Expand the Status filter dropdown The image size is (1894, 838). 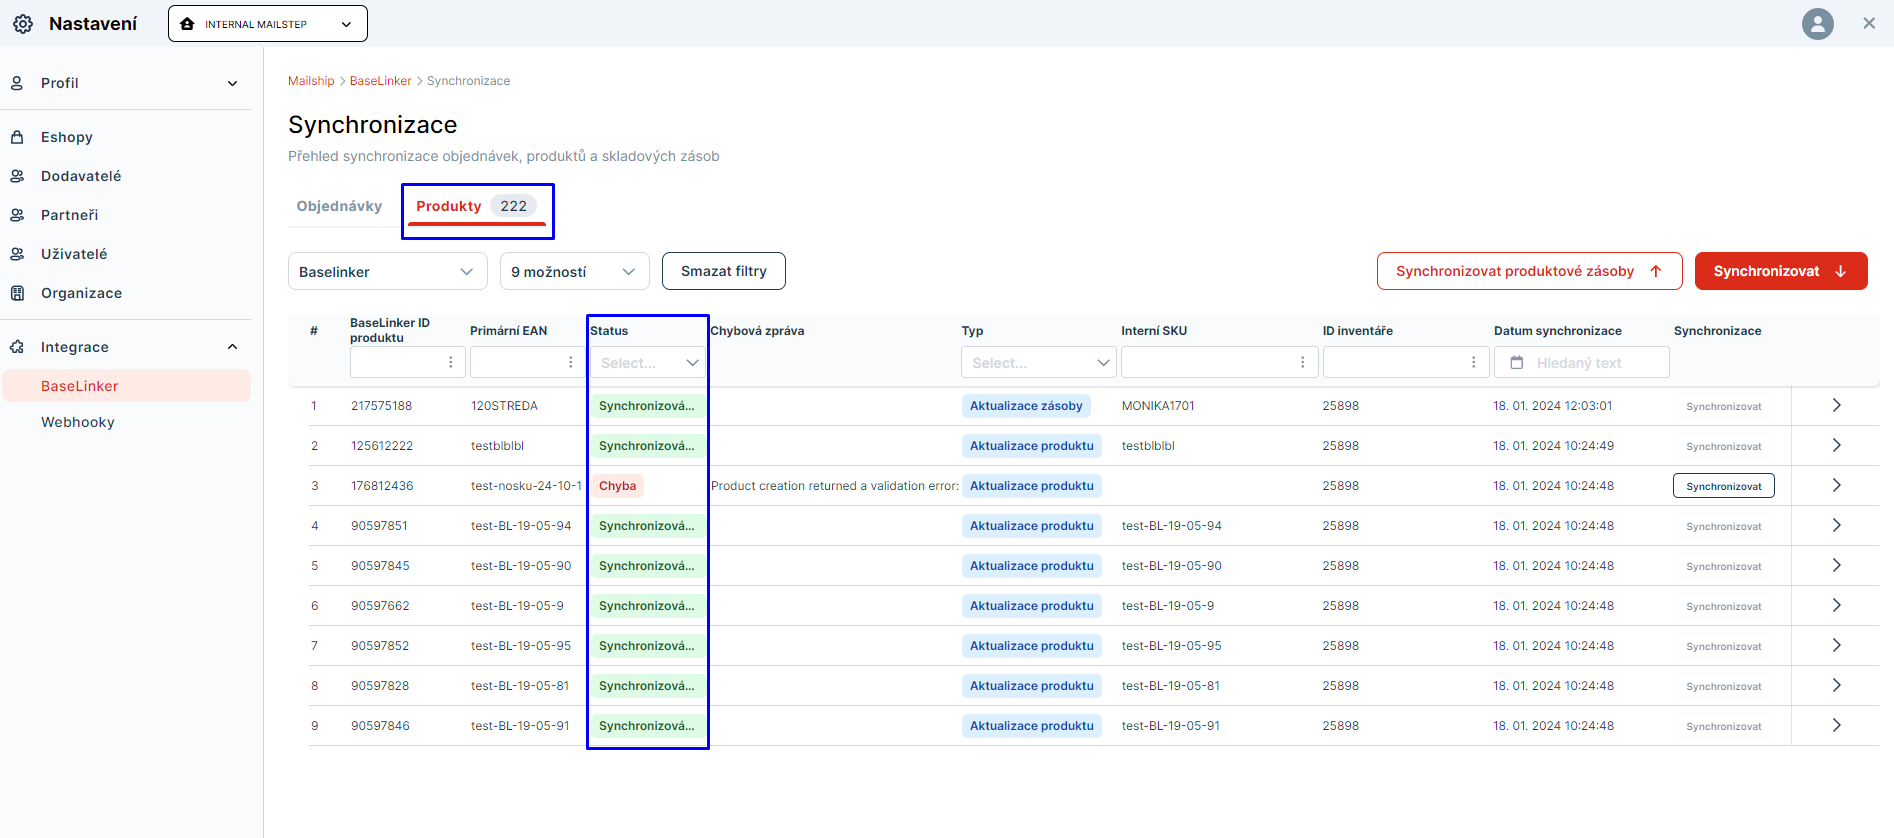[648, 363]
